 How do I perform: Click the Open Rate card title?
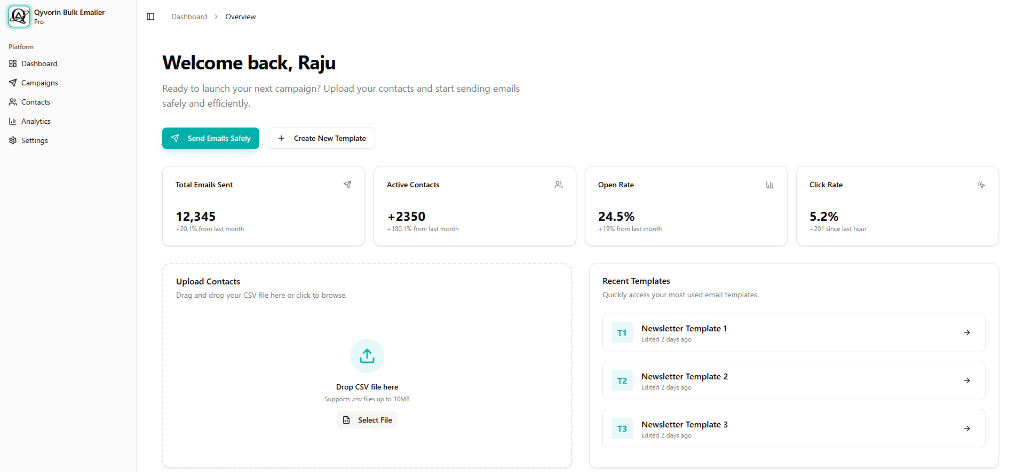click(x=616, y=185)
